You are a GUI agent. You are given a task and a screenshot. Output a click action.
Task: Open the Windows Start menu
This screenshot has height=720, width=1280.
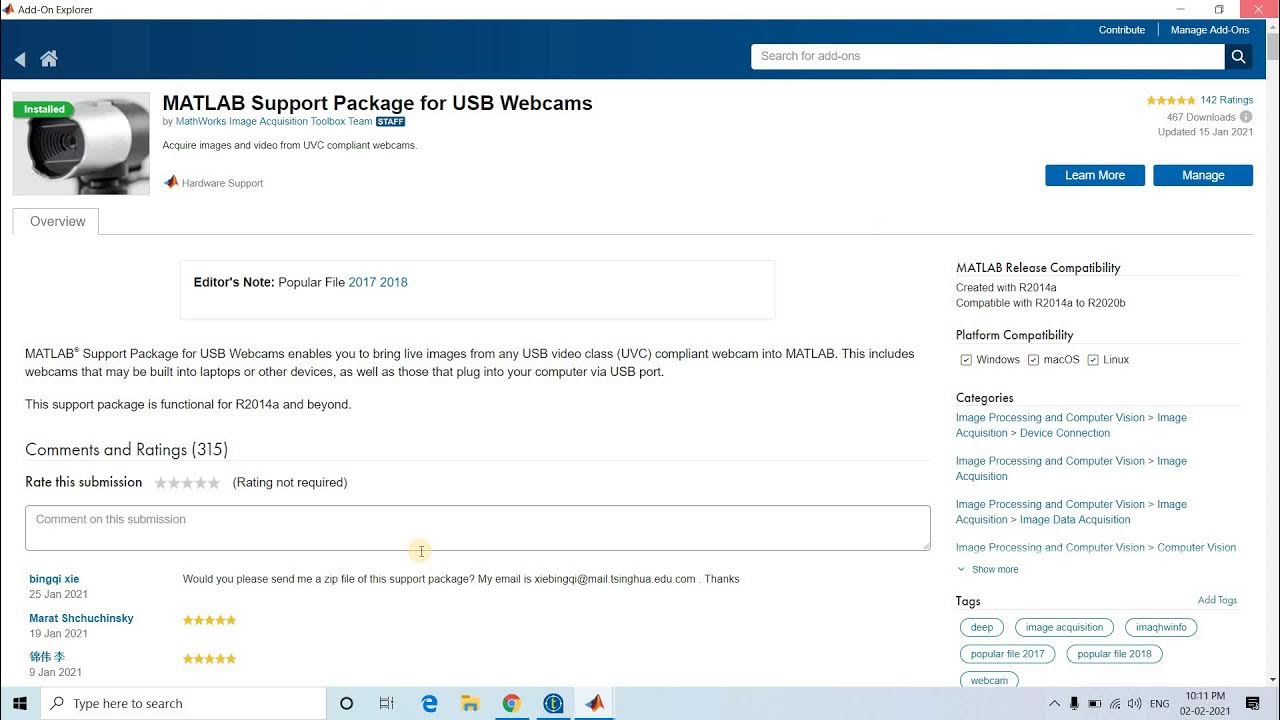(20, 703)
